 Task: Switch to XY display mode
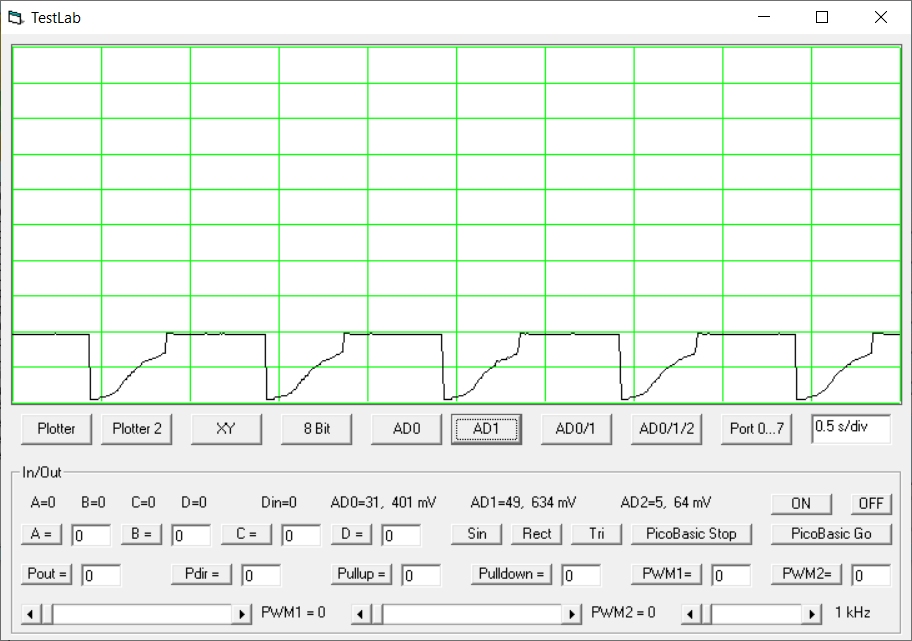coord(226,428)
